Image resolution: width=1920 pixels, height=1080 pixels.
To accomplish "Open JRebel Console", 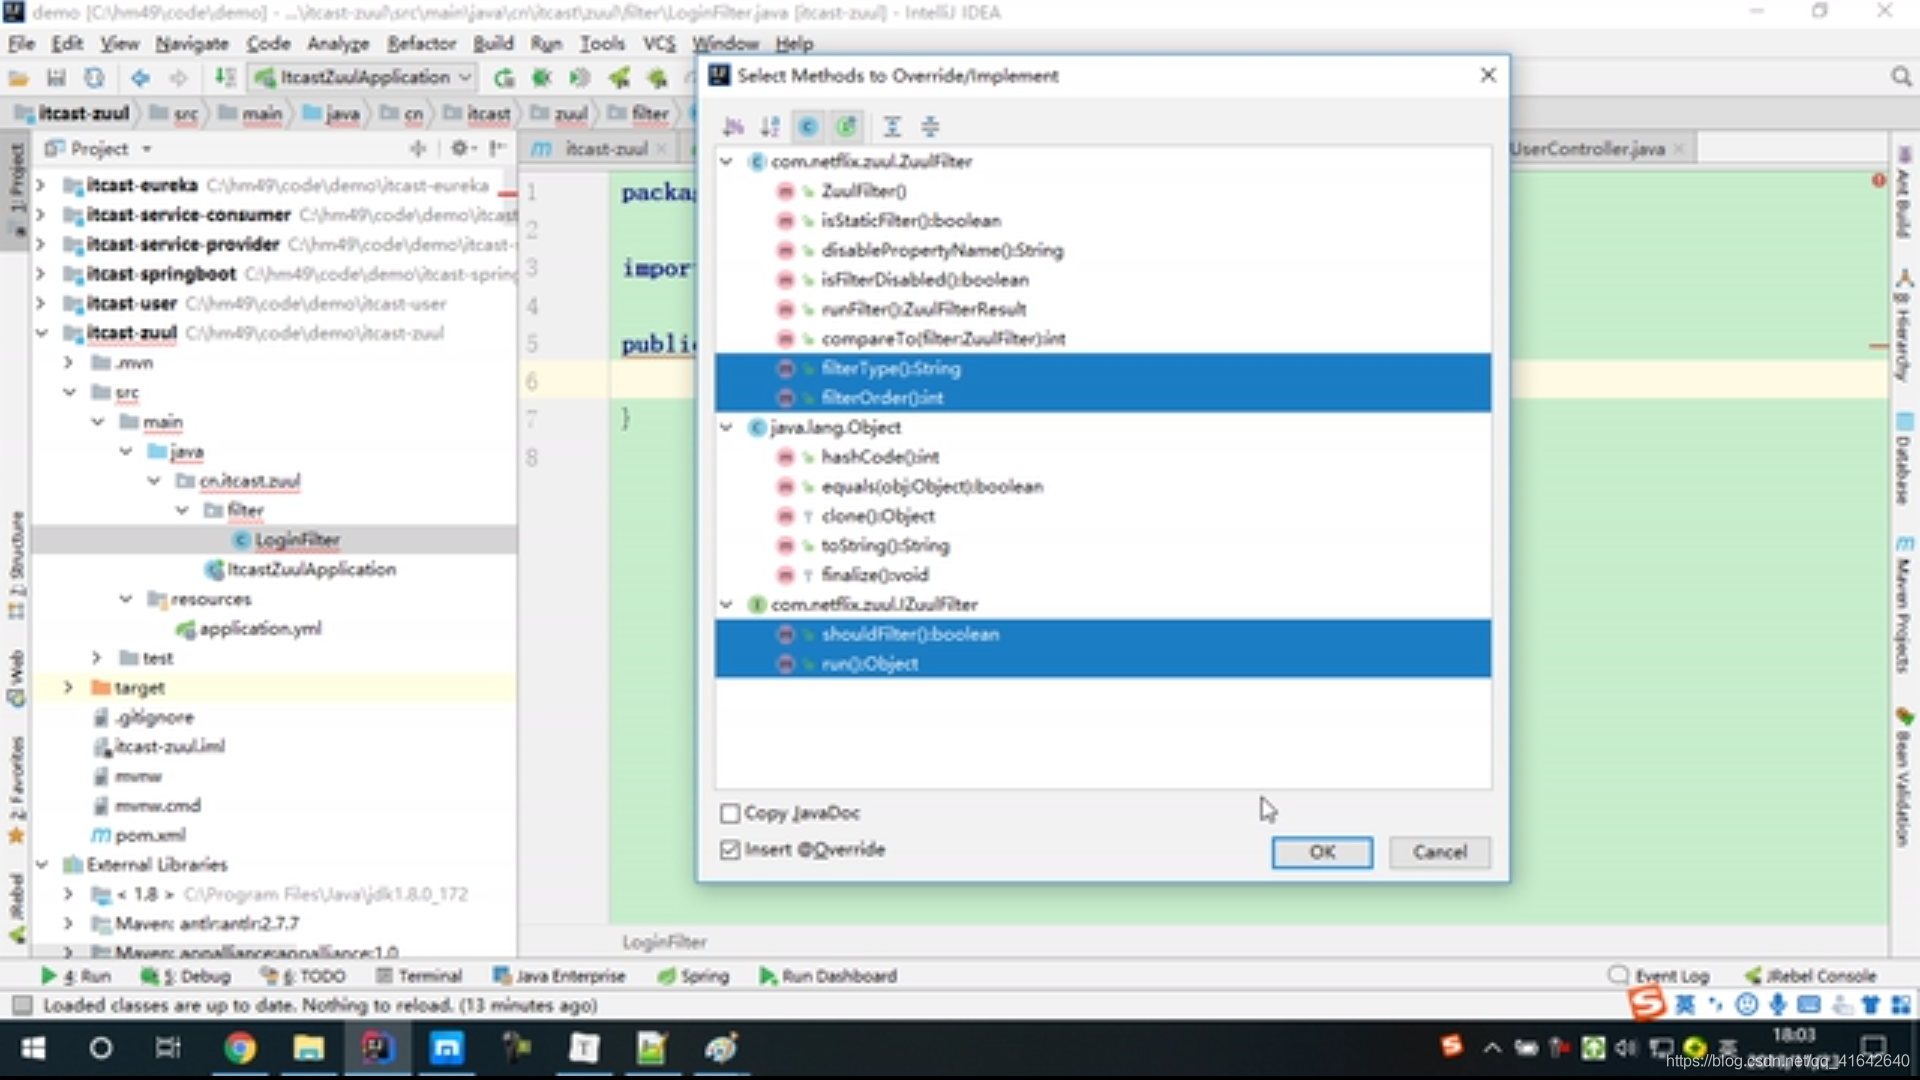I will tap(1811, 976).
